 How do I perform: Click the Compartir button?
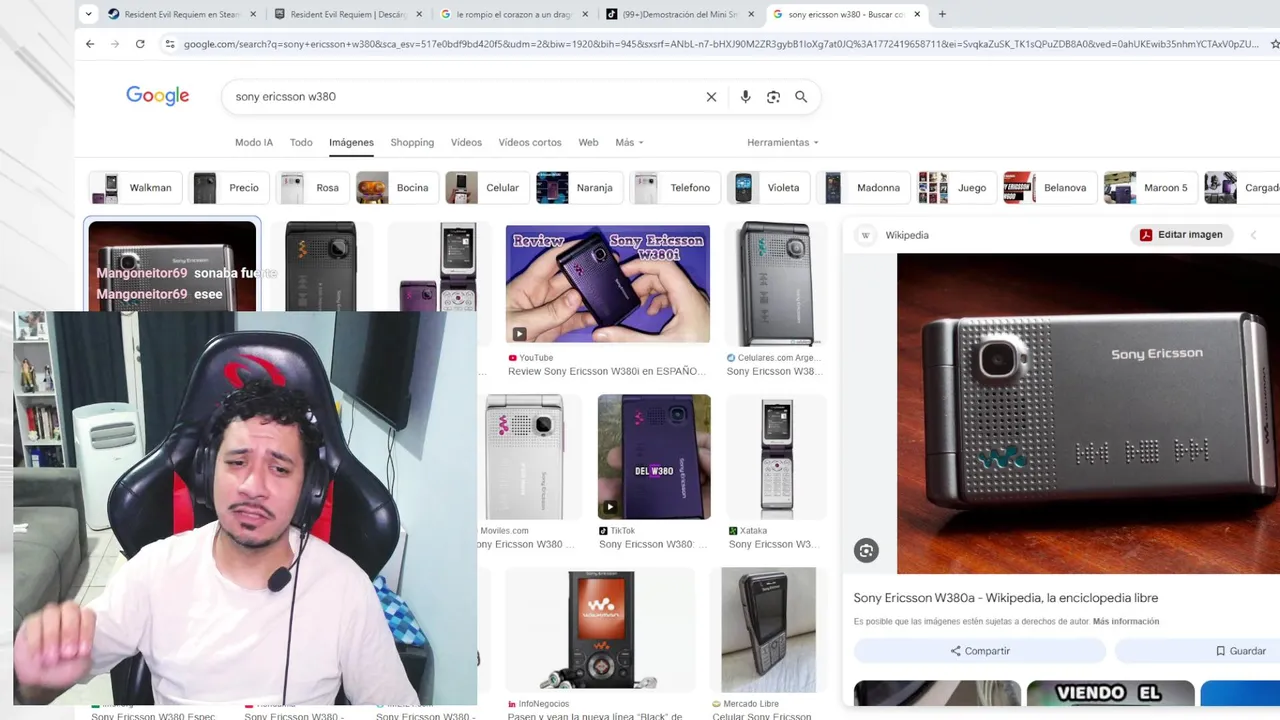click(x=980, y=651)
